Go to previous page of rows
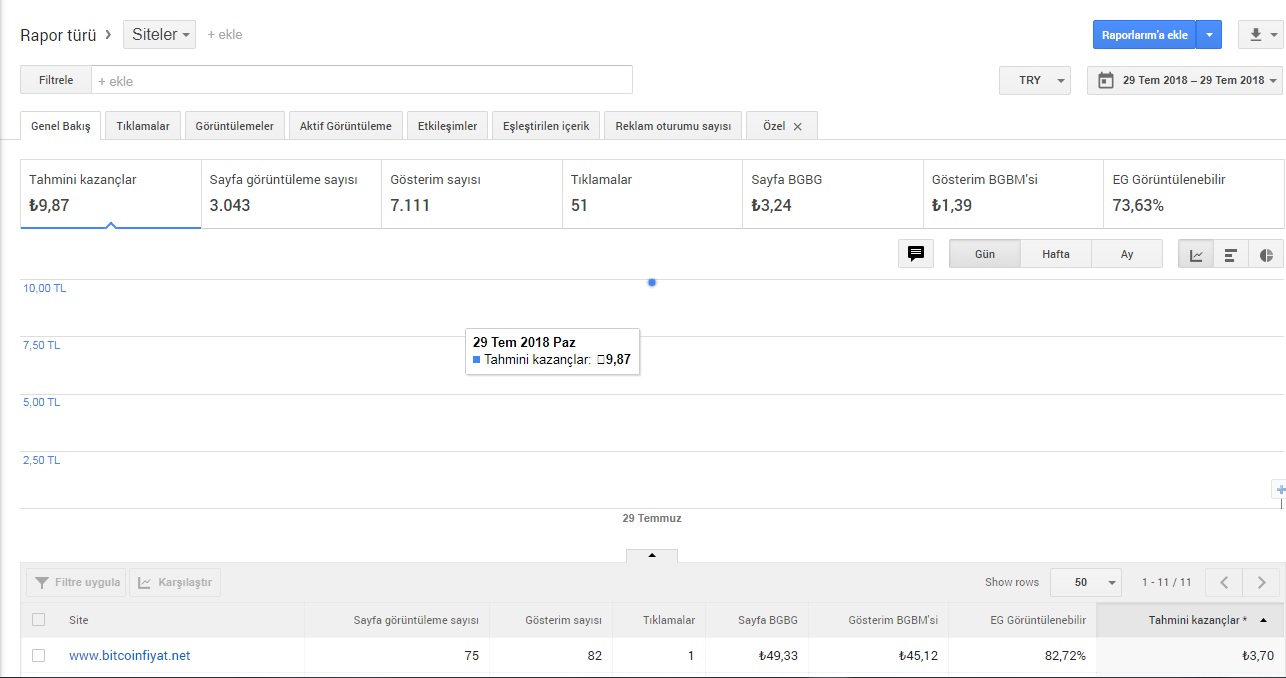The image size is (1286, 678). click(x=1224, y=582)
